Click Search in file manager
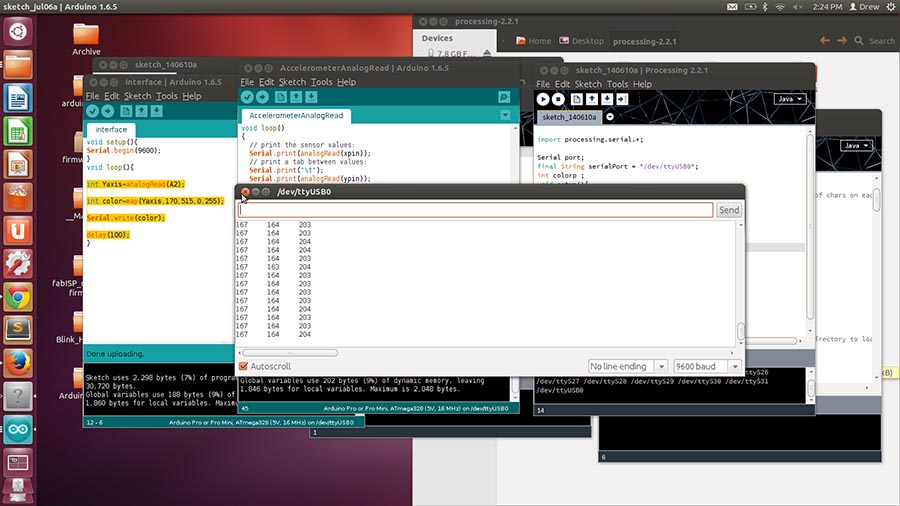 pos(874,41)
